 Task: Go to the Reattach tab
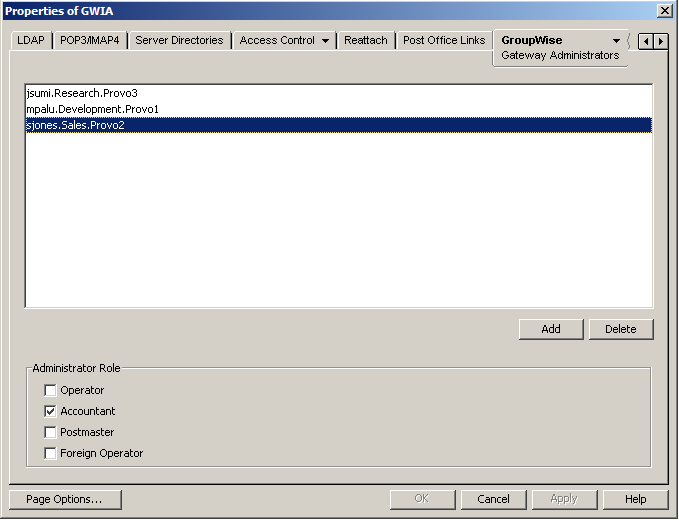click(x=366, y=40)
